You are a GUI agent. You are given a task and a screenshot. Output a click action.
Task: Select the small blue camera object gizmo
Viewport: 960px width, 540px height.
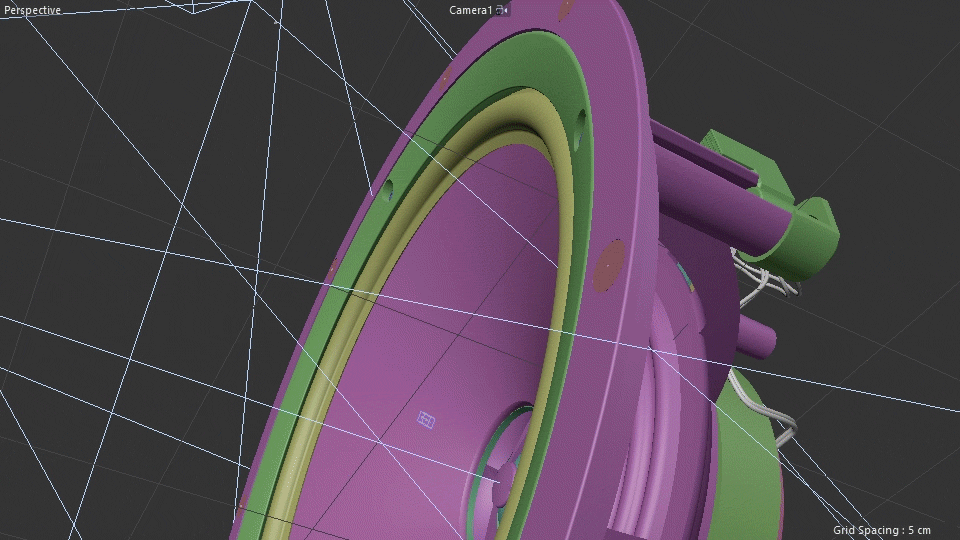[x=426, y=420]
